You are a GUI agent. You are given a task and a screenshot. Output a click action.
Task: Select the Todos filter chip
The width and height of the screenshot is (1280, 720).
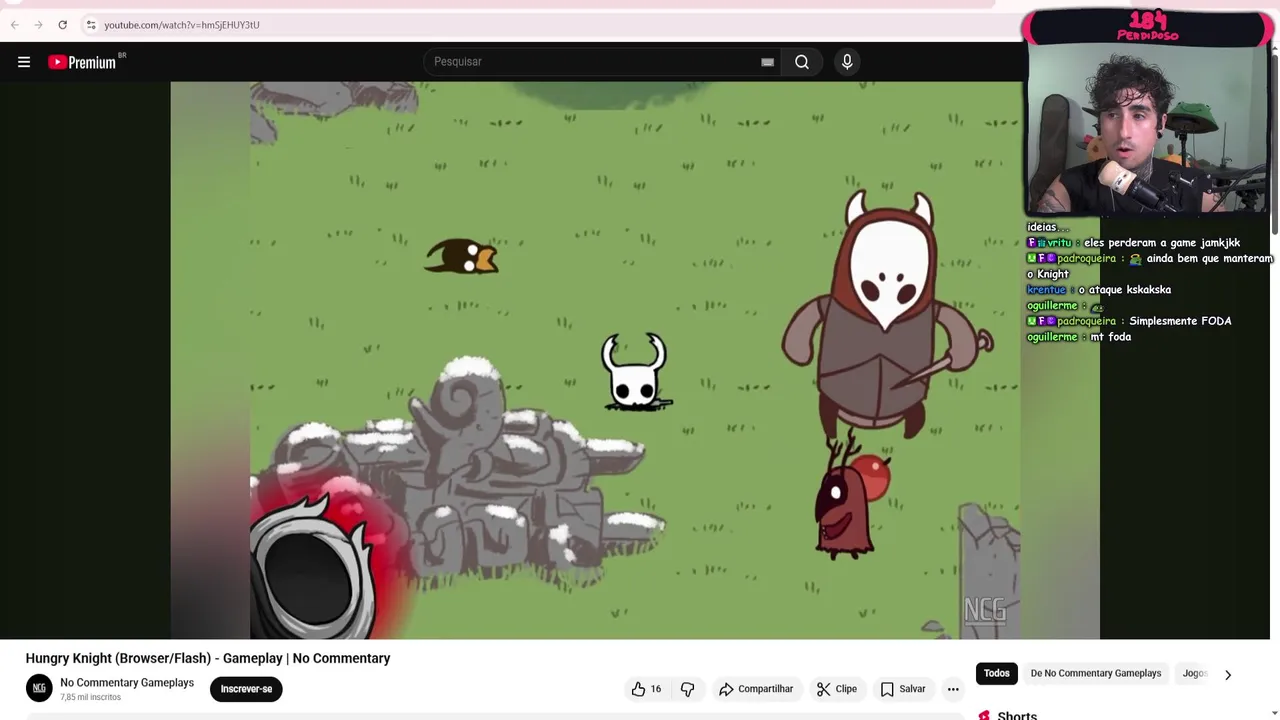pyautogui.click(x=996, y=673)
